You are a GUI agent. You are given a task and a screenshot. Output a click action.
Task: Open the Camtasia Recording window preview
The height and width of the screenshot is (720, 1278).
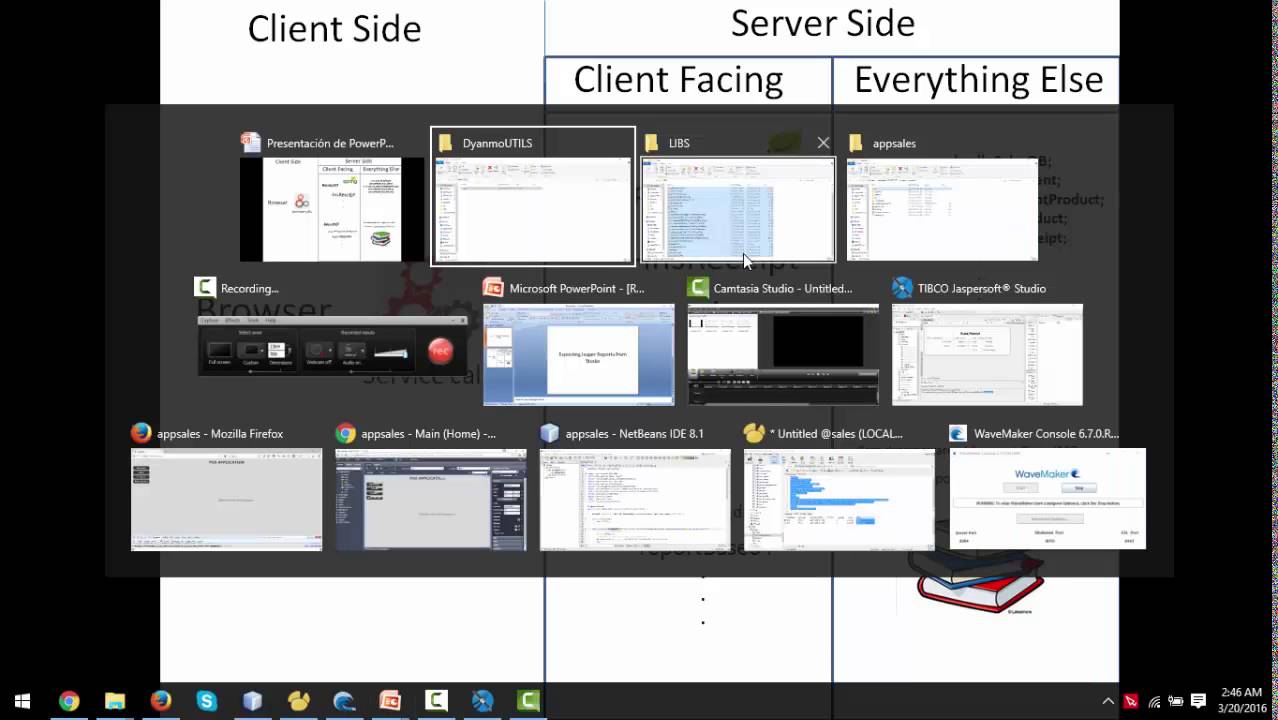tap(333, 346)
